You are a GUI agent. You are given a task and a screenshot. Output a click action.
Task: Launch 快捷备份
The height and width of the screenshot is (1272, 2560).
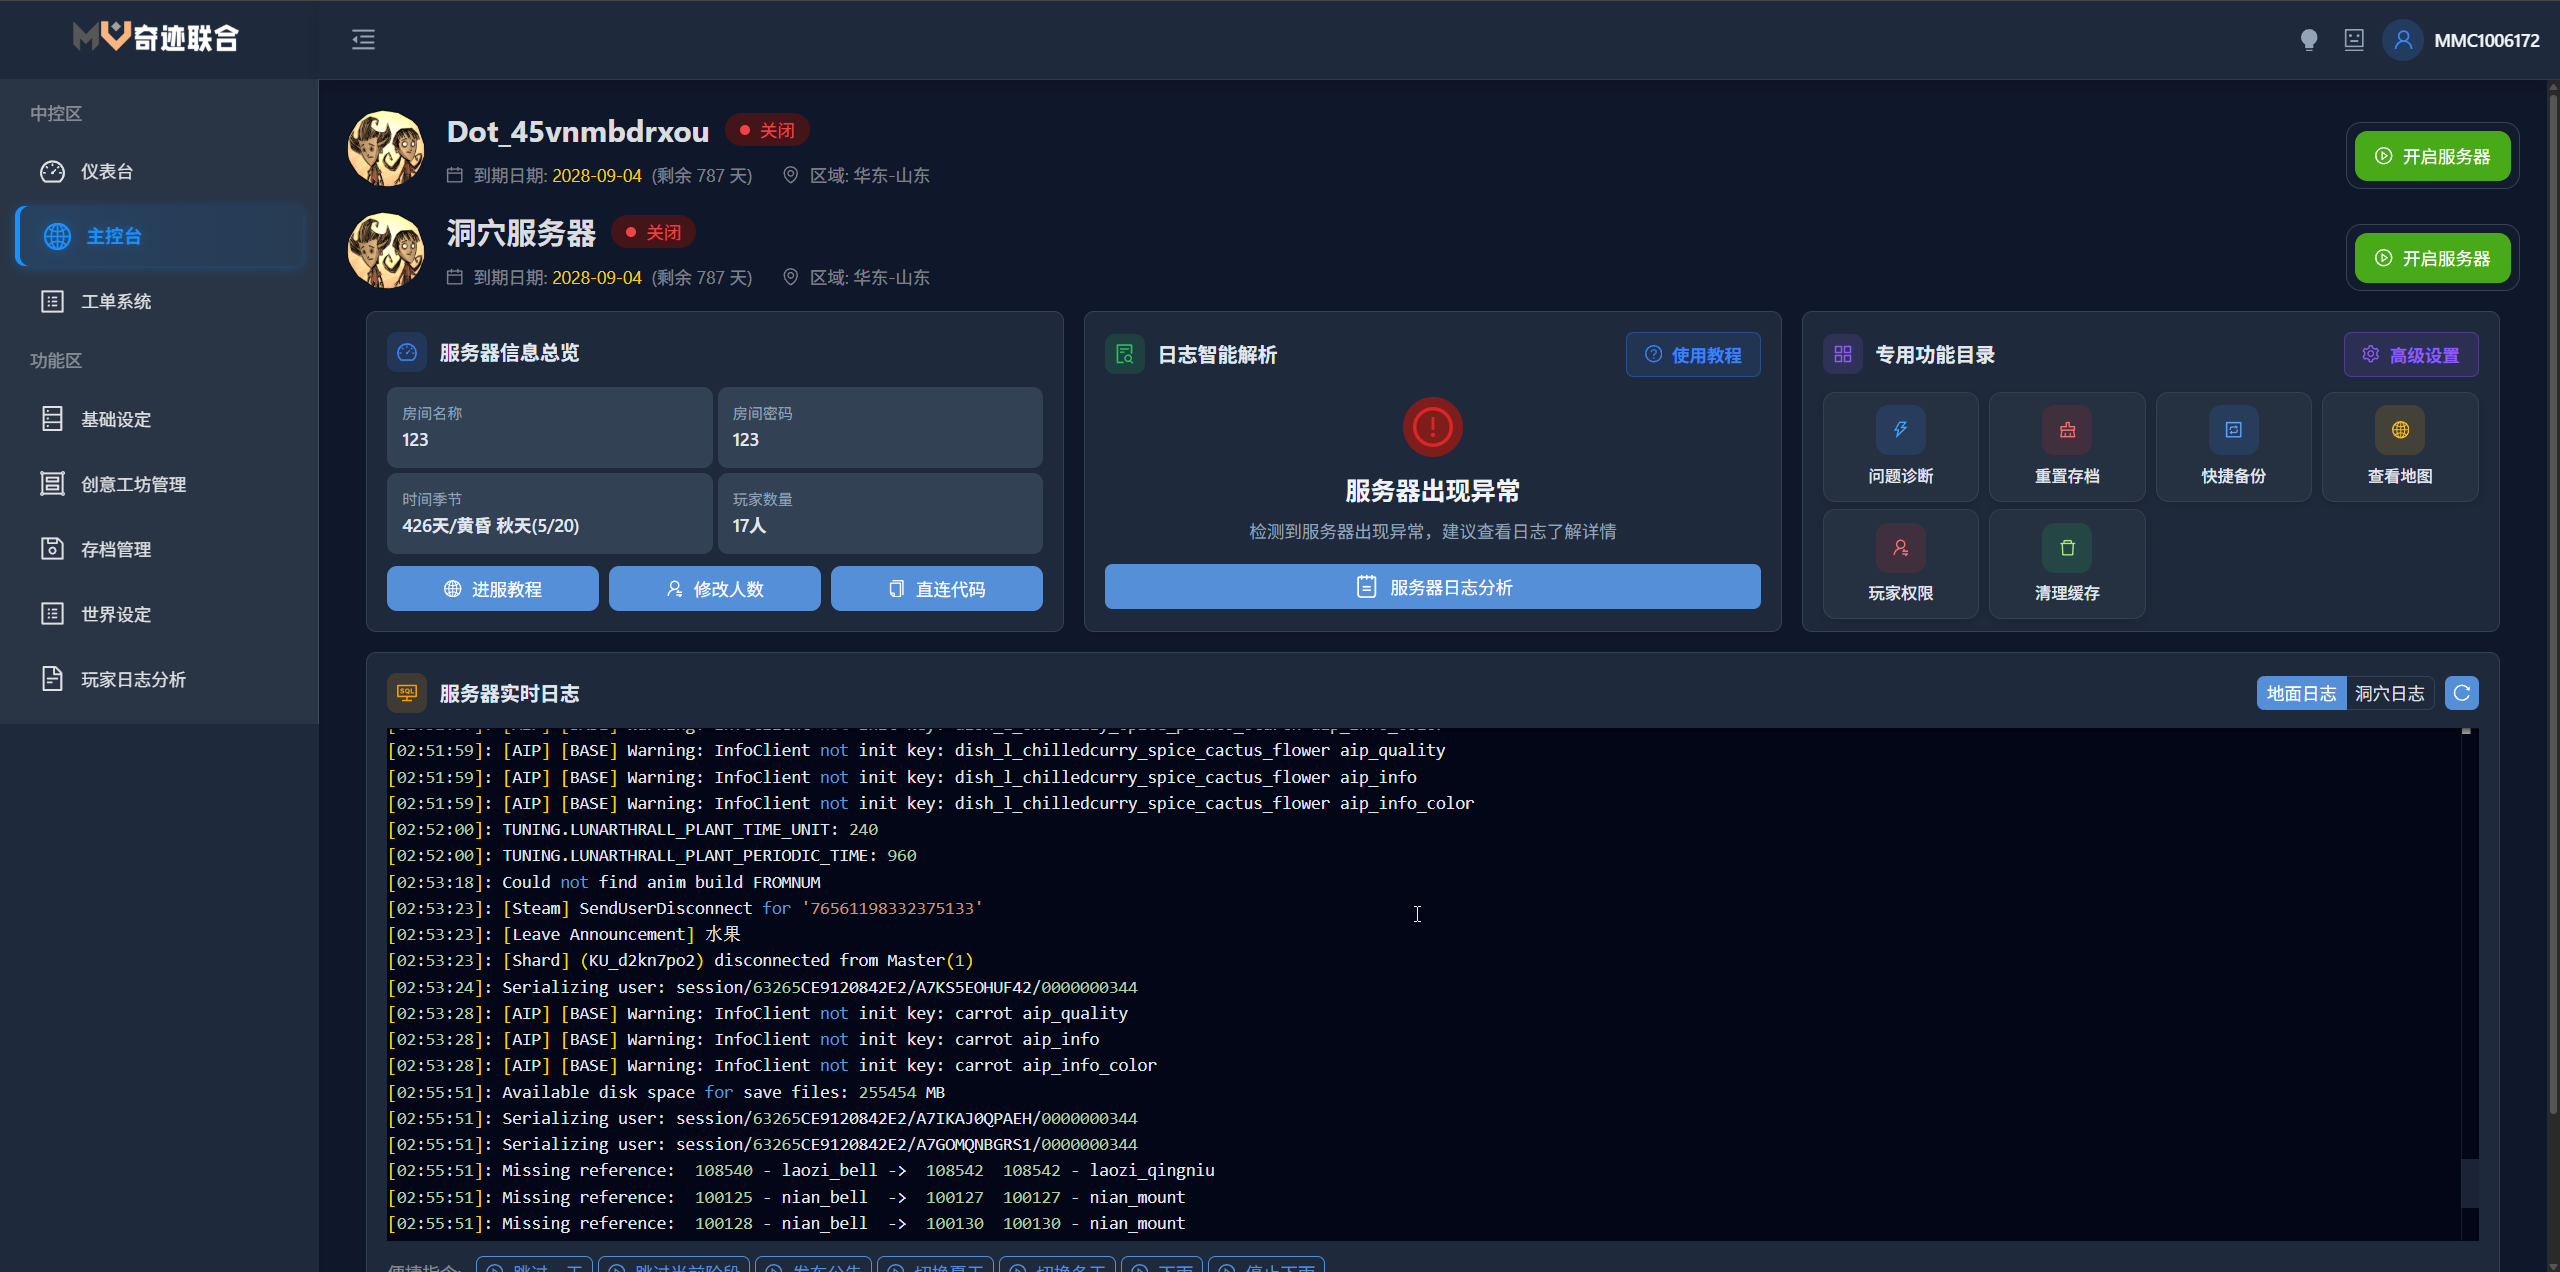click(x=2233, y=447)
